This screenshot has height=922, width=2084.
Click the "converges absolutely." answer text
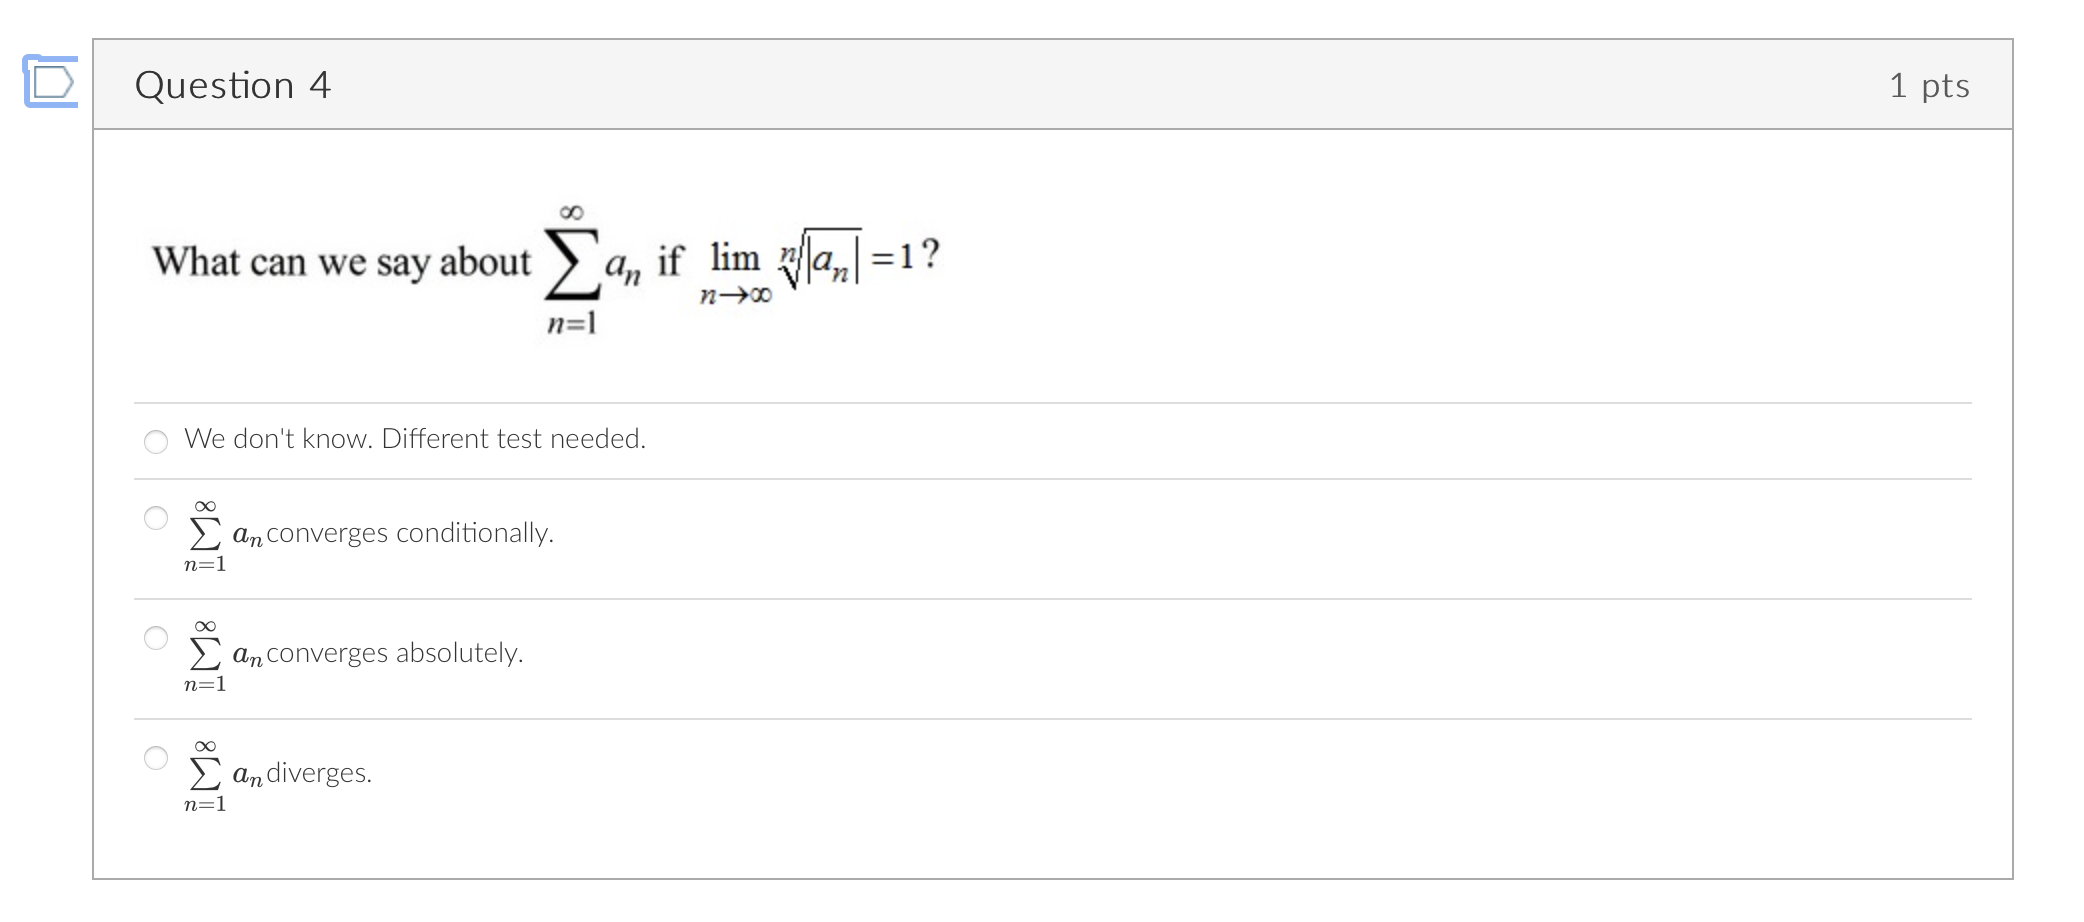(x=395, y=653)
